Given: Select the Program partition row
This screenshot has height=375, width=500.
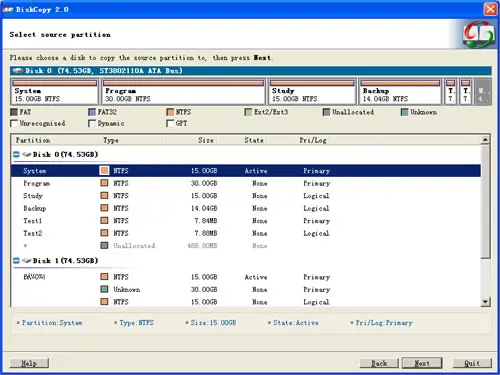Looking at the screenshot, I should [246, 183].
